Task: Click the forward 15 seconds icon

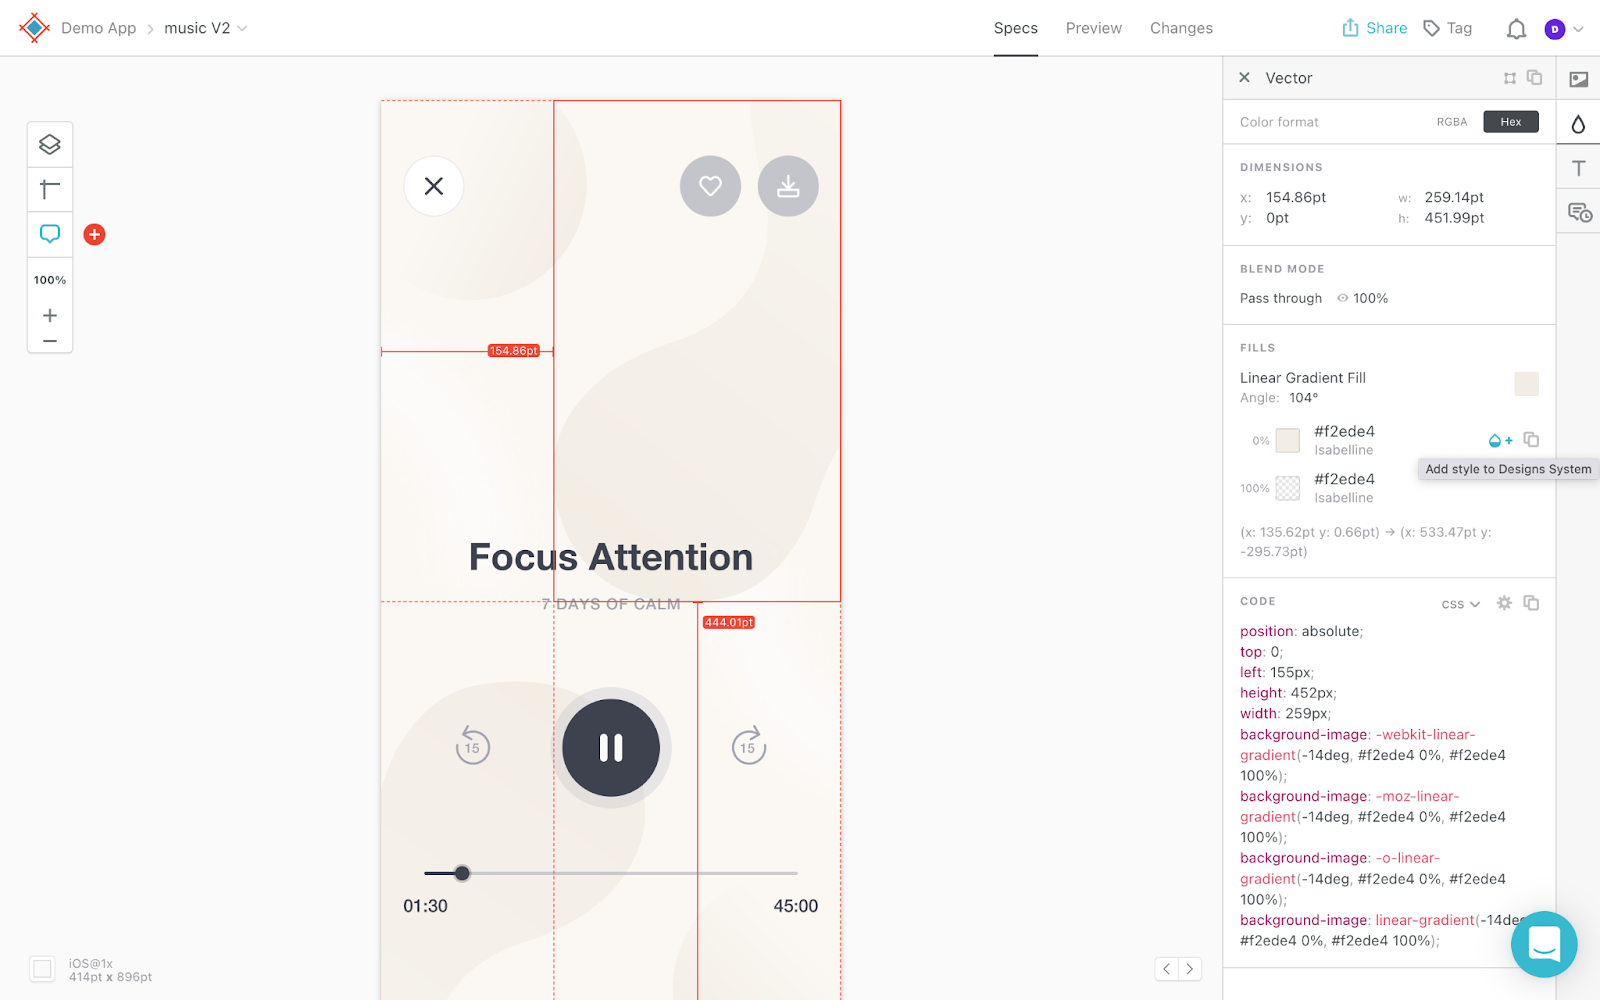Action: pyautogui.click(x=749, y=745)
